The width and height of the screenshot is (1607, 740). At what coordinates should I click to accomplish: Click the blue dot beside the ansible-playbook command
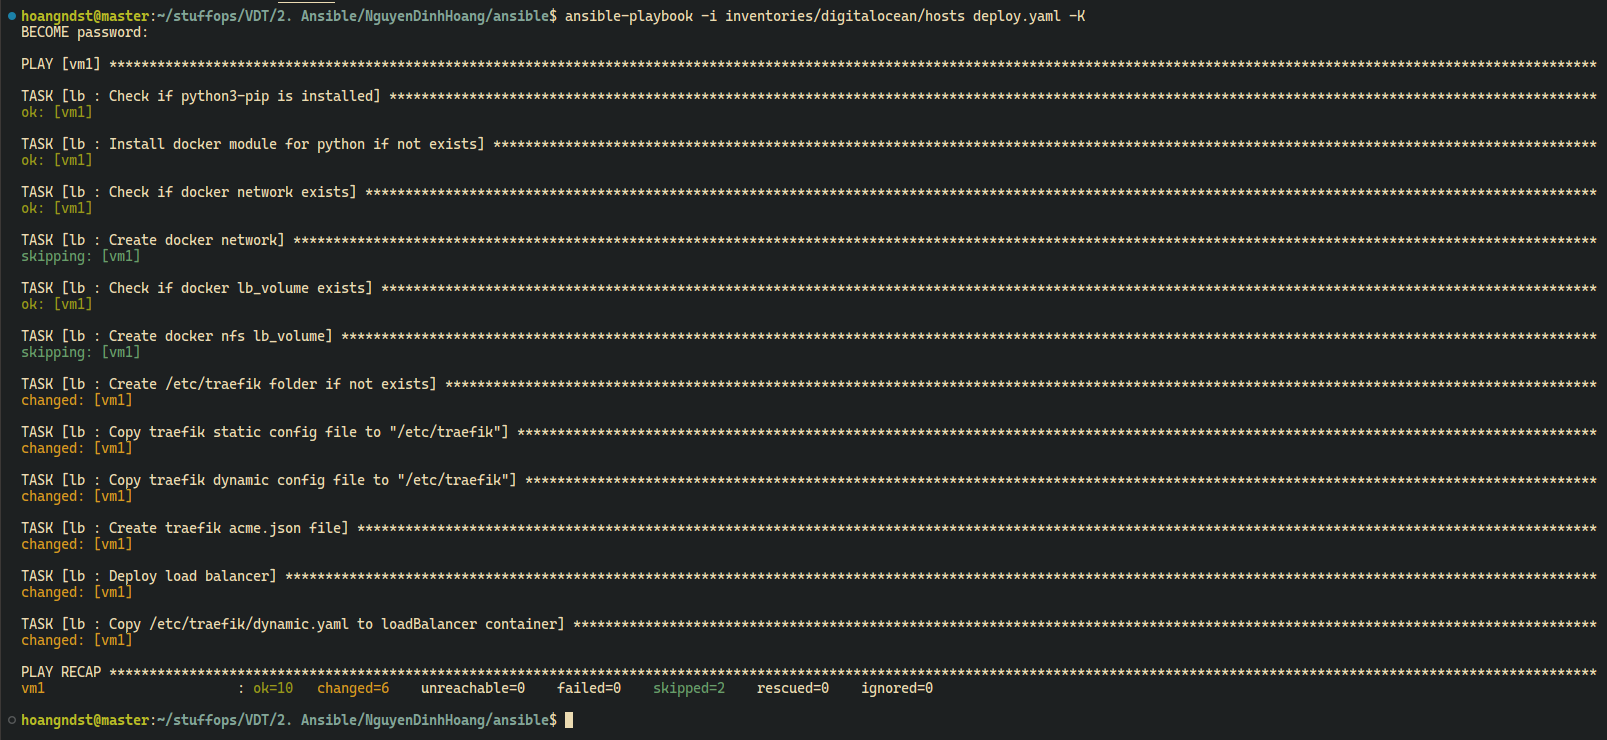tap(11, 16)
